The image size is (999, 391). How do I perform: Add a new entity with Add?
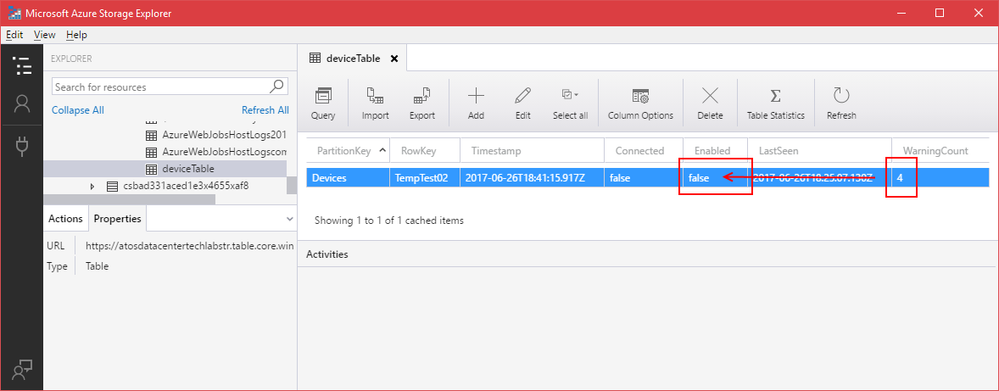[476, 104]
